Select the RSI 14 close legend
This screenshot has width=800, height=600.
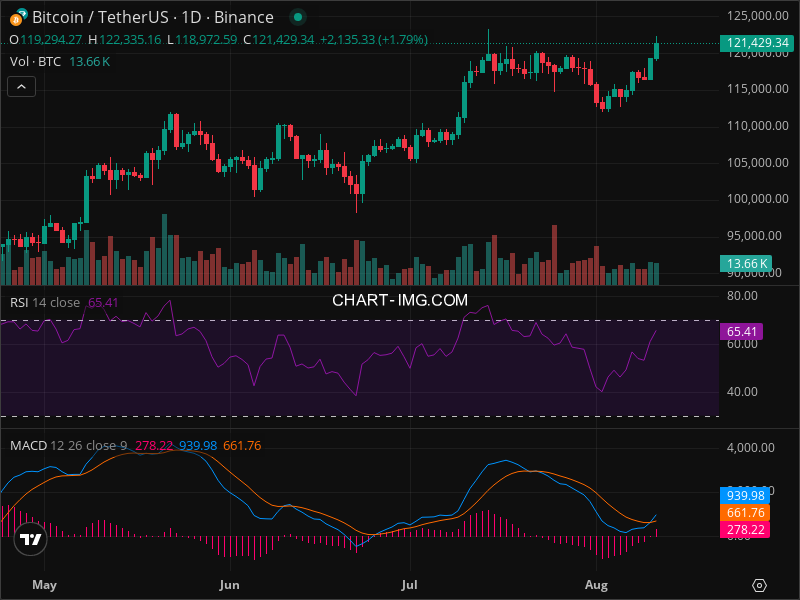pyautogui.click(x=45, y=303)
